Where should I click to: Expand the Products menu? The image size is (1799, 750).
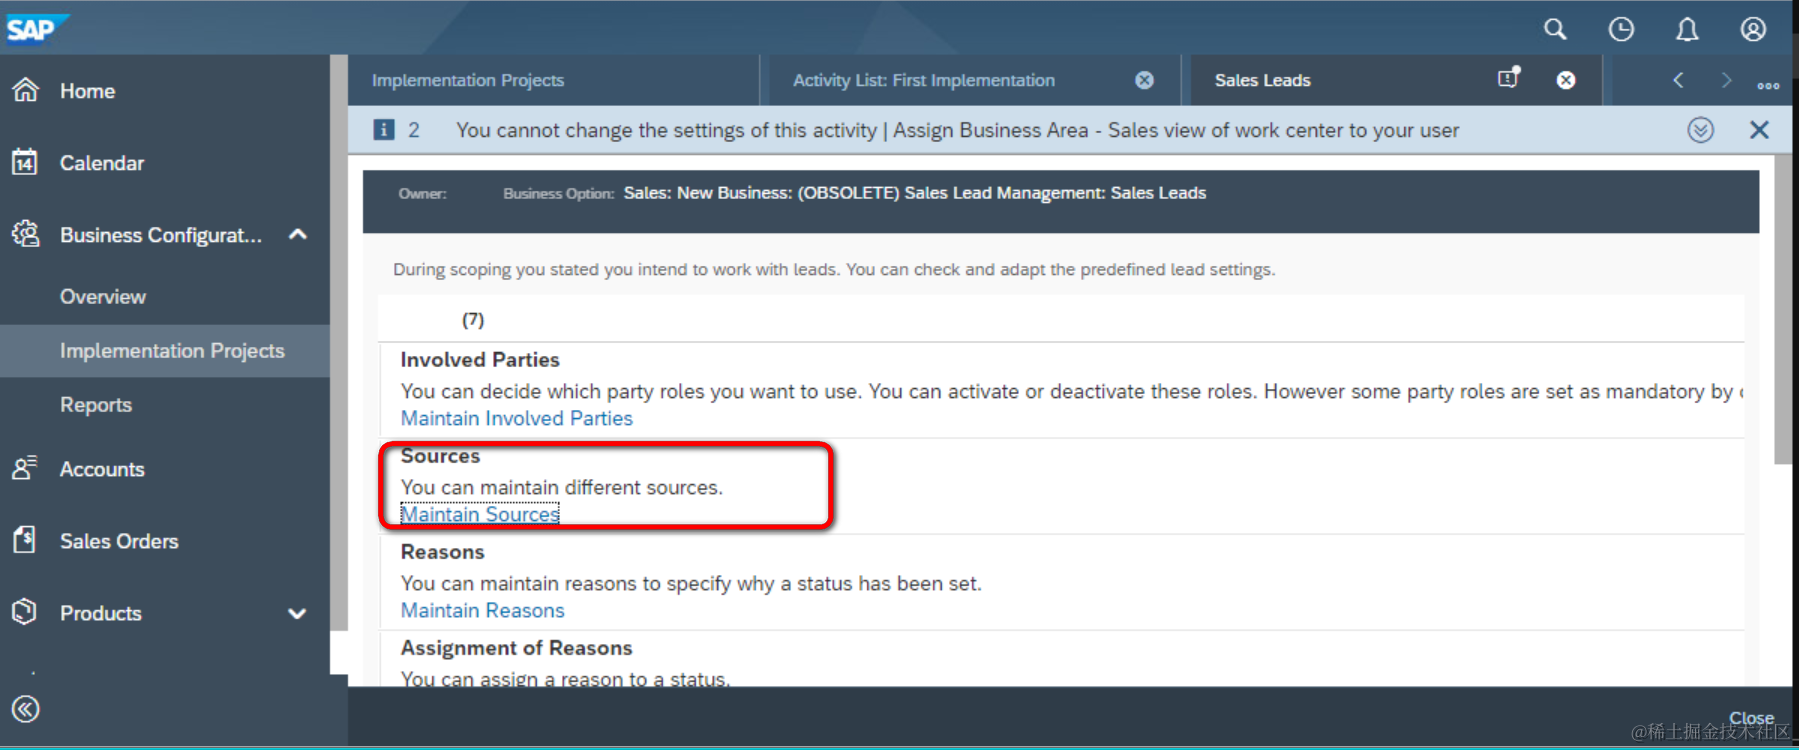point(297,613)
